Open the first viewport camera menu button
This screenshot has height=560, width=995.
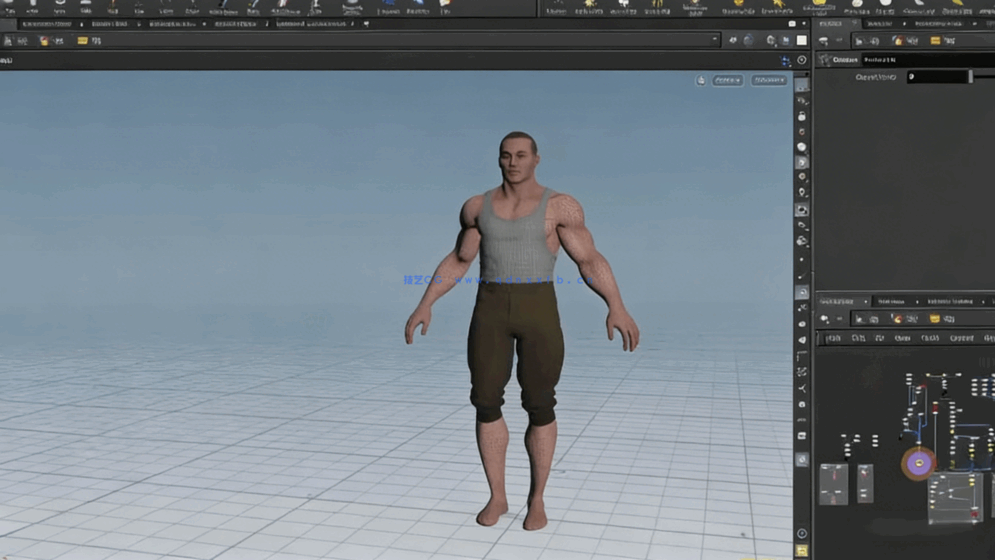pyautogui.click(x=728, y=81)
